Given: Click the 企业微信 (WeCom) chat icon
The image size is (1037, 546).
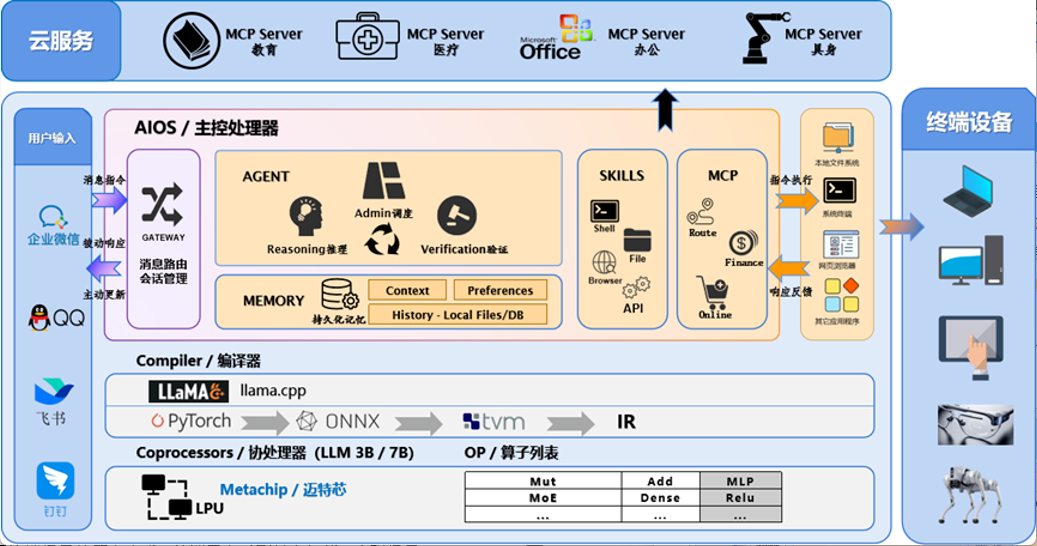Looking at the screenshot, I should (x=53, y=217).
